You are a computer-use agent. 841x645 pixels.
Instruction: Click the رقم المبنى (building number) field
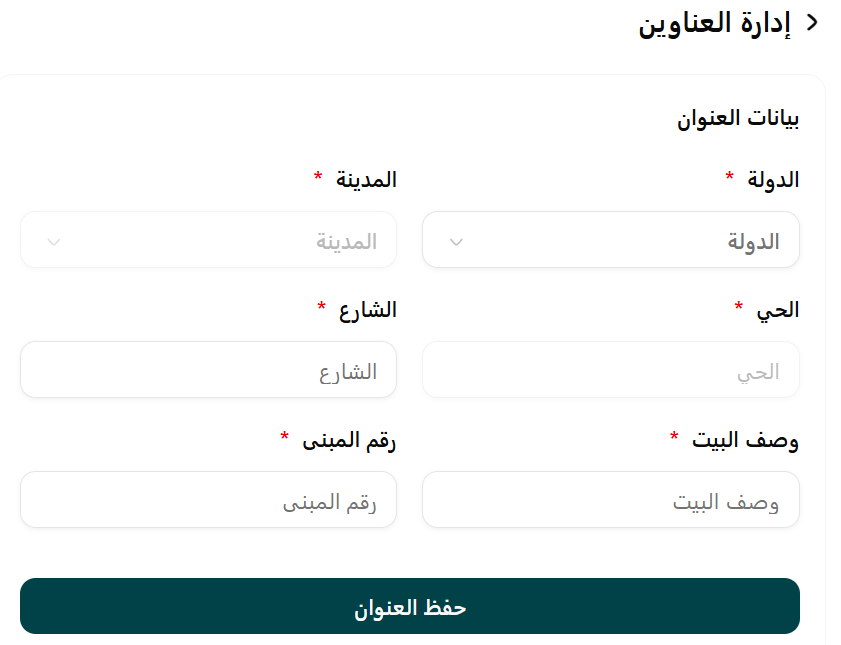click(x=207, y=499)
